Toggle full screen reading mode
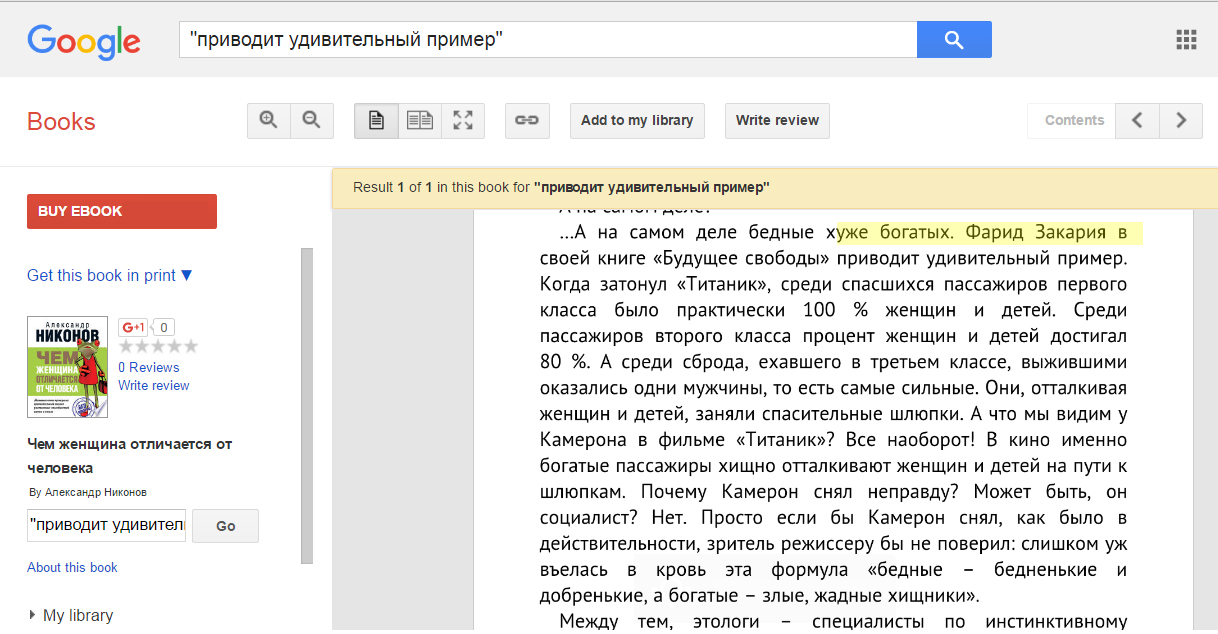Image resolution: width=1218 pixels, height=634 pixels. pyautogui.click(x=463, y=121)
